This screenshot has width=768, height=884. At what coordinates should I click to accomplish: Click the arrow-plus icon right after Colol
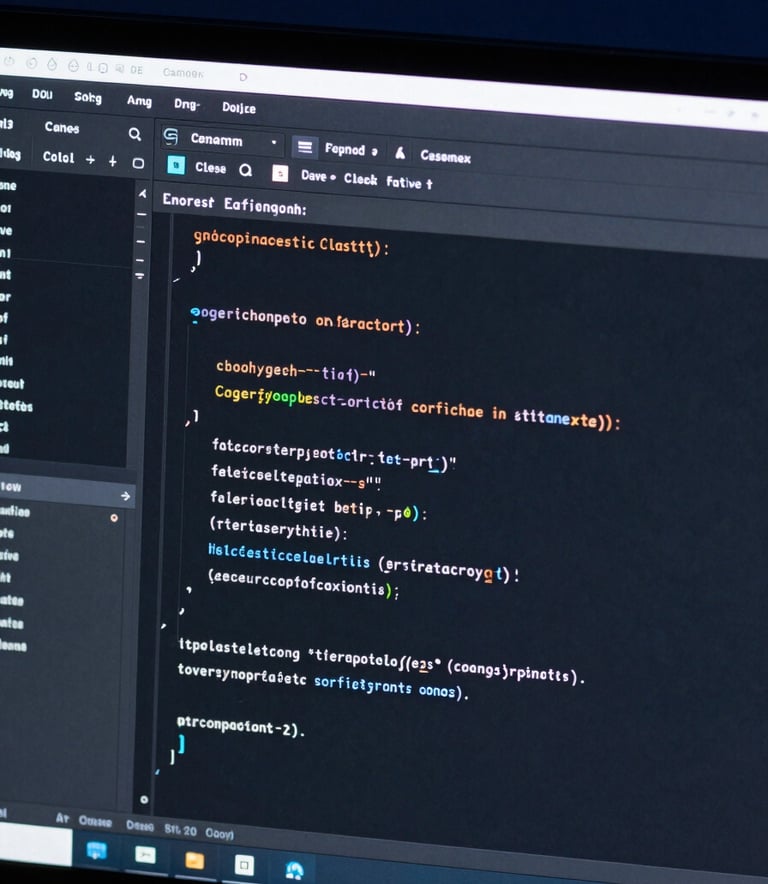click(x=90, y=160)
